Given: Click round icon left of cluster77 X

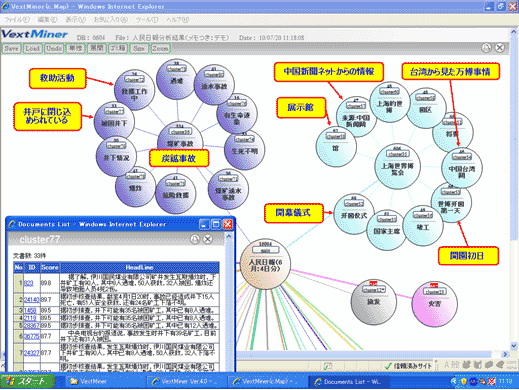Looking at the screenshot, I should [x=195, y=239].
